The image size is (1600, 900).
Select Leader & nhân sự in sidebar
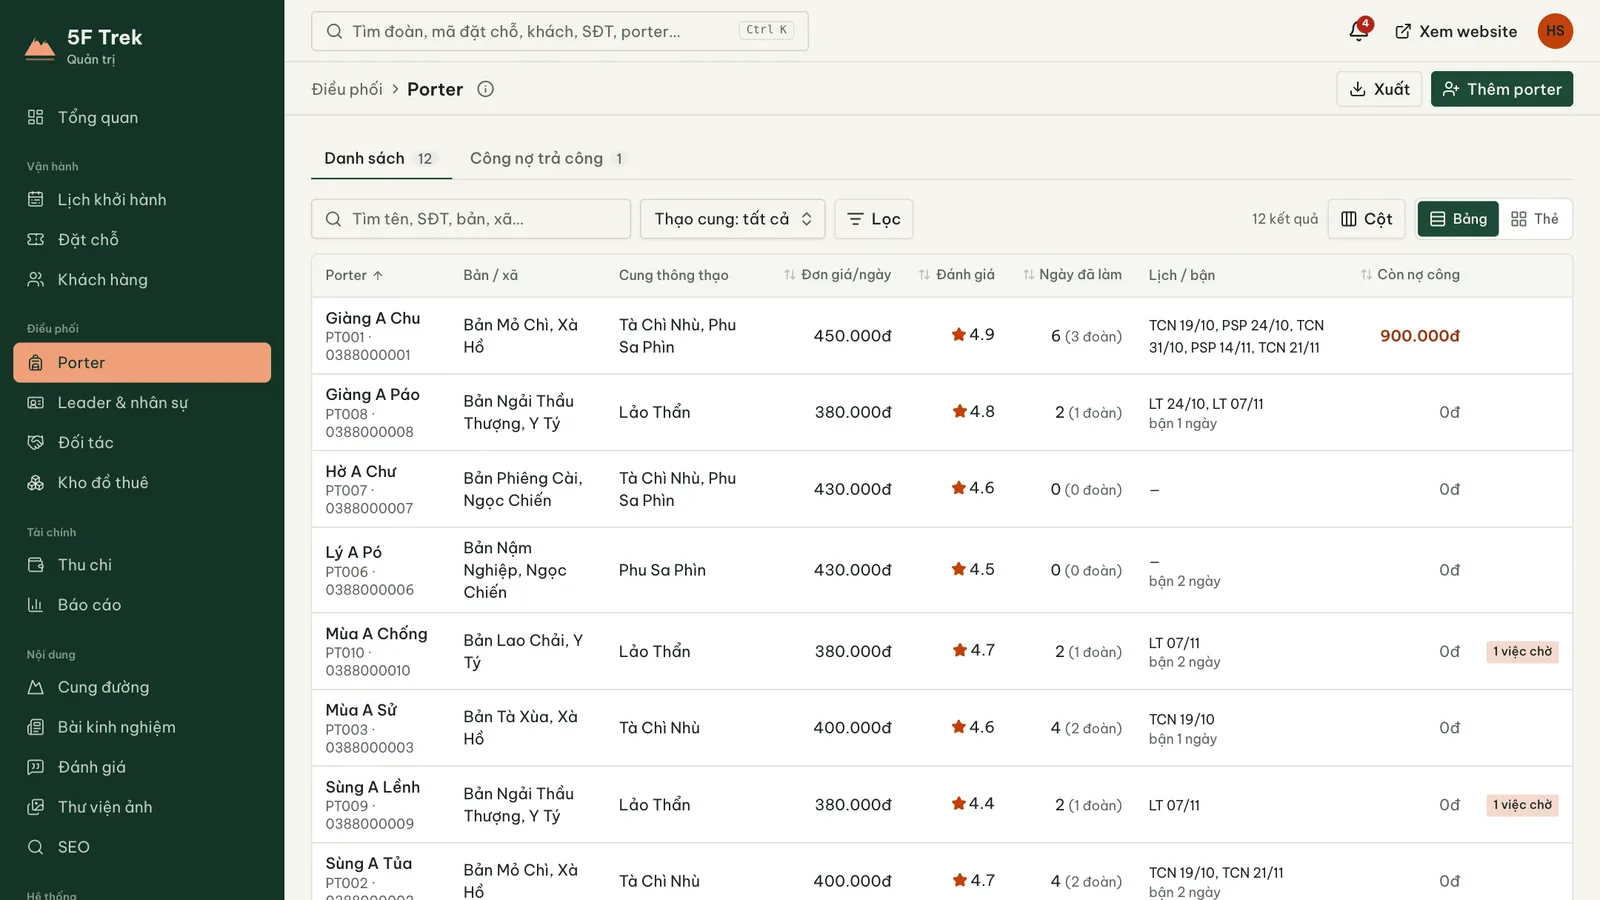point(142,402)
